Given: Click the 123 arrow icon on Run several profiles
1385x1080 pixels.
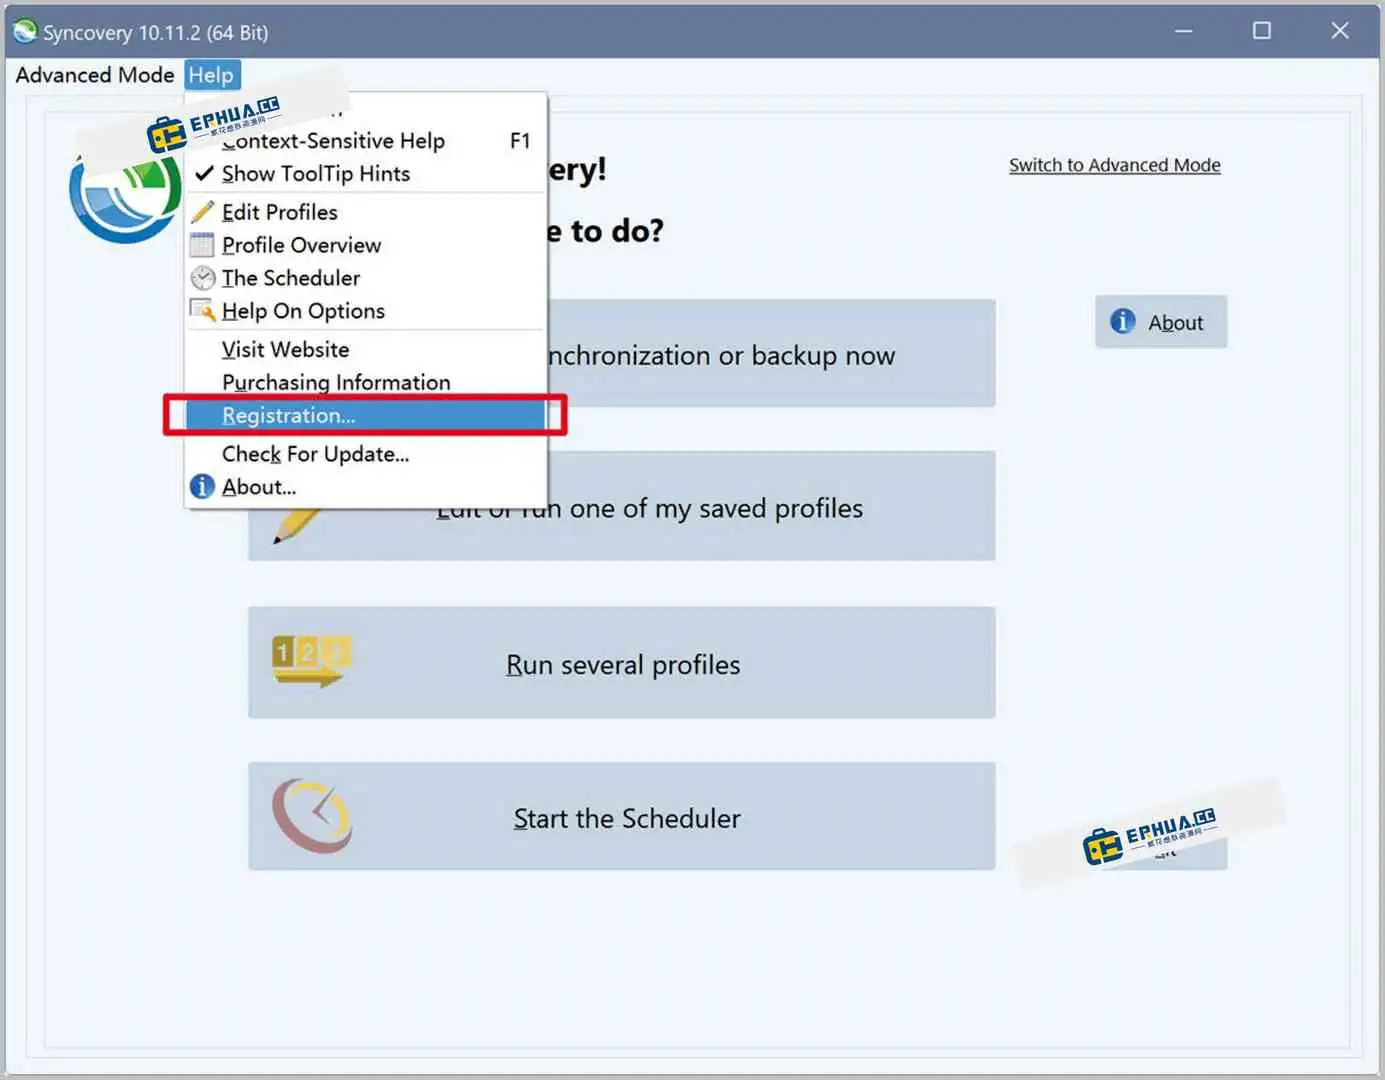Looking at the screenshot, I should pyautogui.click(x=311, y=661).
